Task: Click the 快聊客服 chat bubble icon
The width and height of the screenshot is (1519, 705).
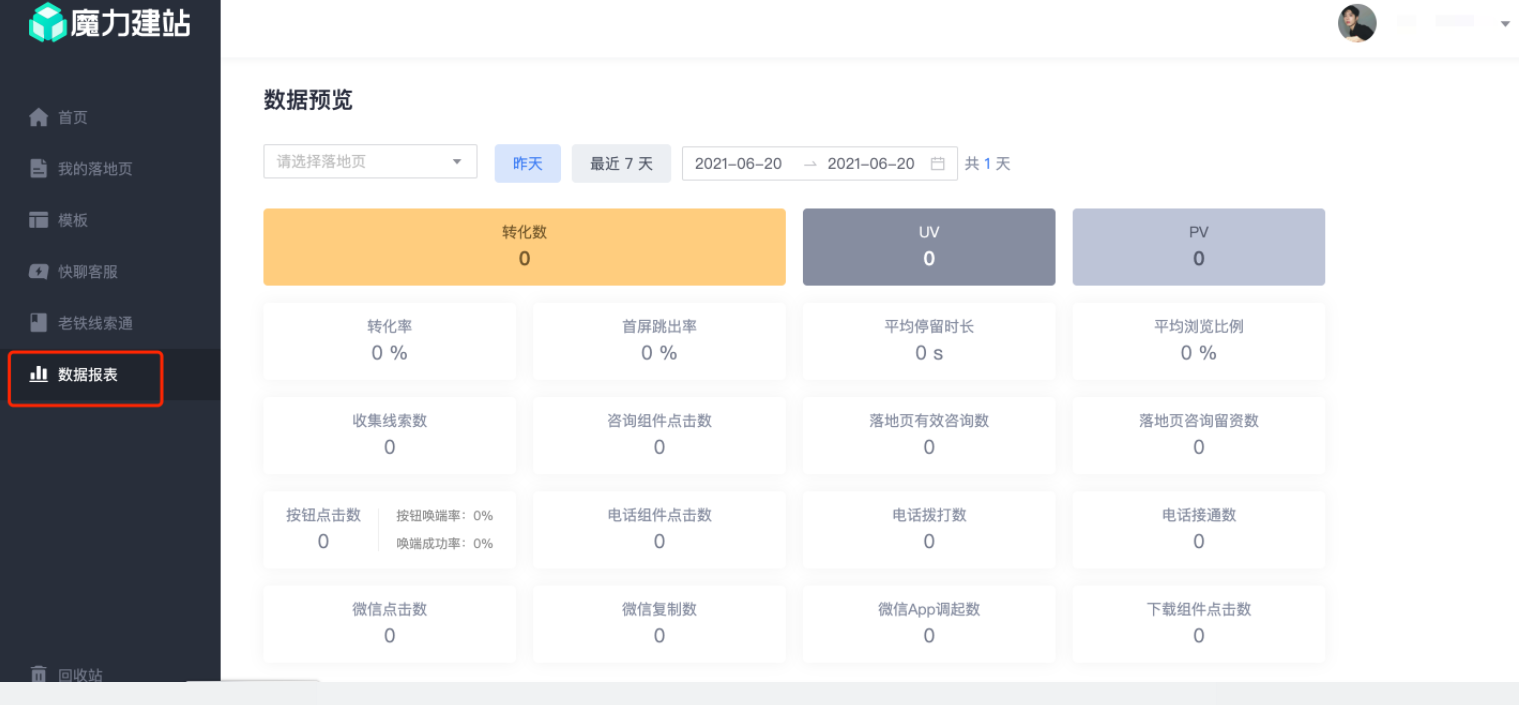Action: [x=38, y=271]
